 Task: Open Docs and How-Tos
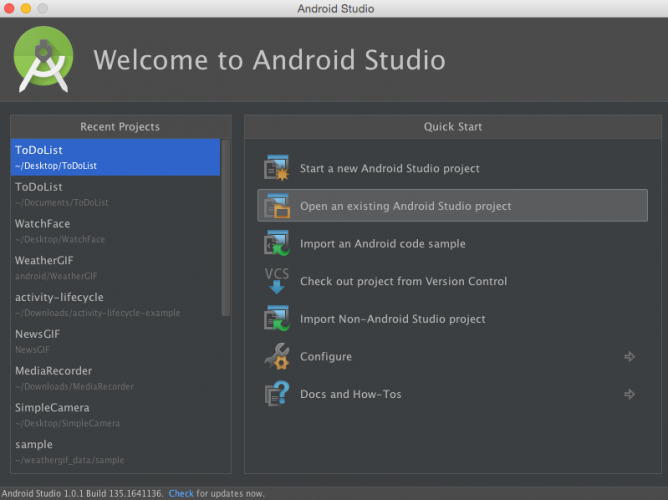click(452, 394)
